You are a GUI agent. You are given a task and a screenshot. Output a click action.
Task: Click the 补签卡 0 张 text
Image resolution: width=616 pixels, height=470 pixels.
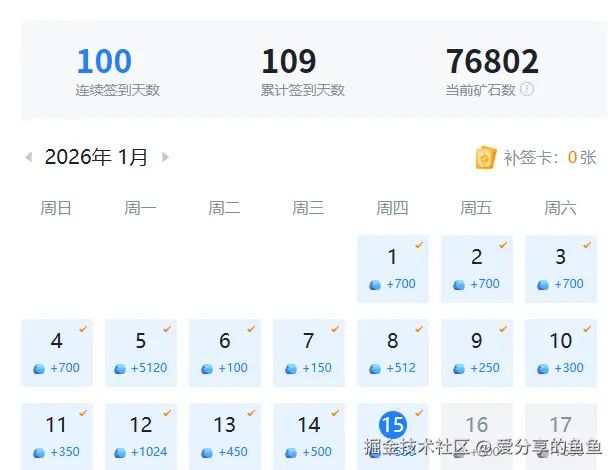[550, 158]
